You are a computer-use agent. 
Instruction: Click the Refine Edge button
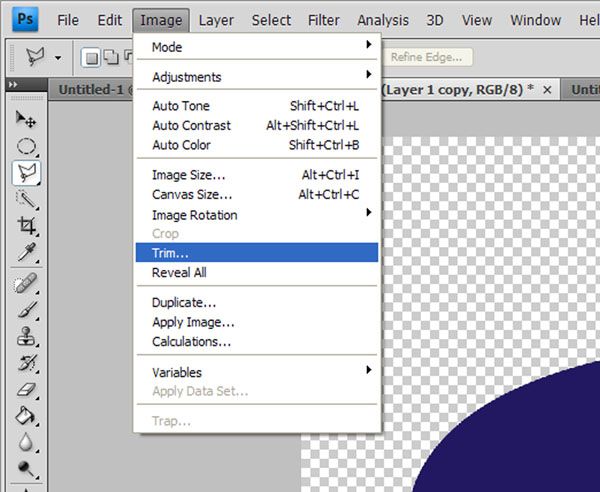[427, 57]
